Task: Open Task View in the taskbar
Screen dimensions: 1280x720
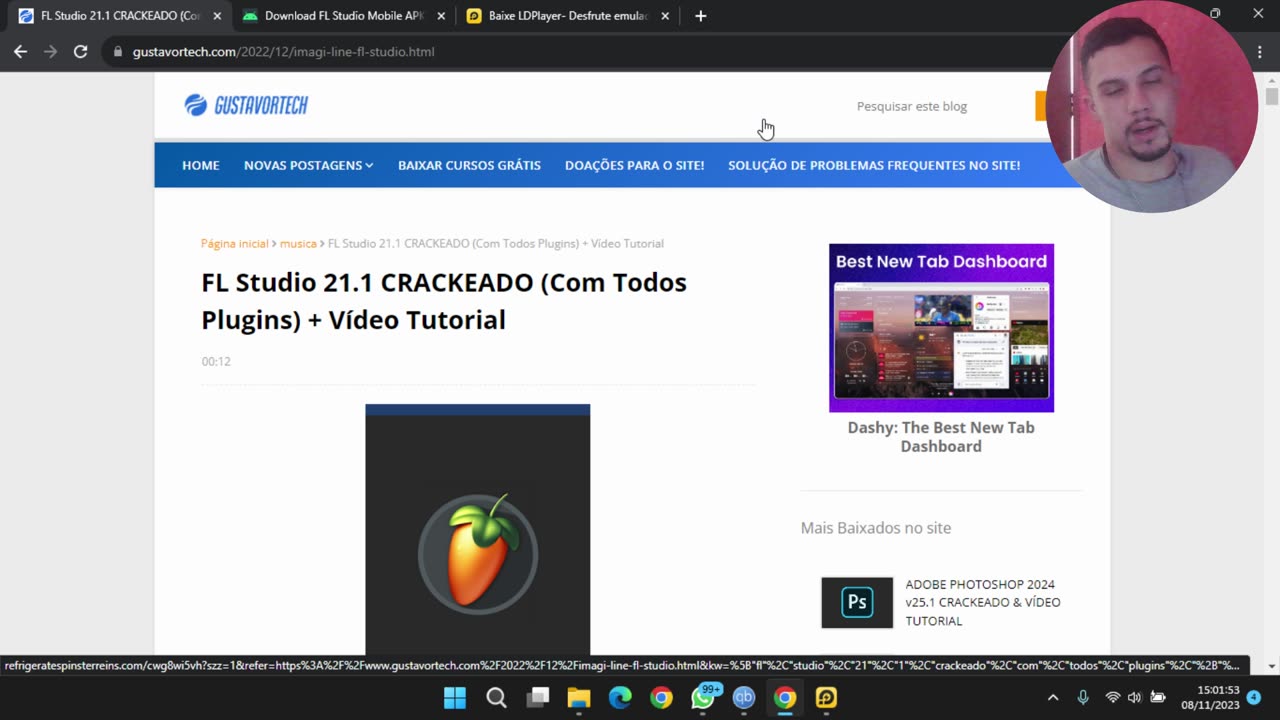Action: tap(538, 697)
